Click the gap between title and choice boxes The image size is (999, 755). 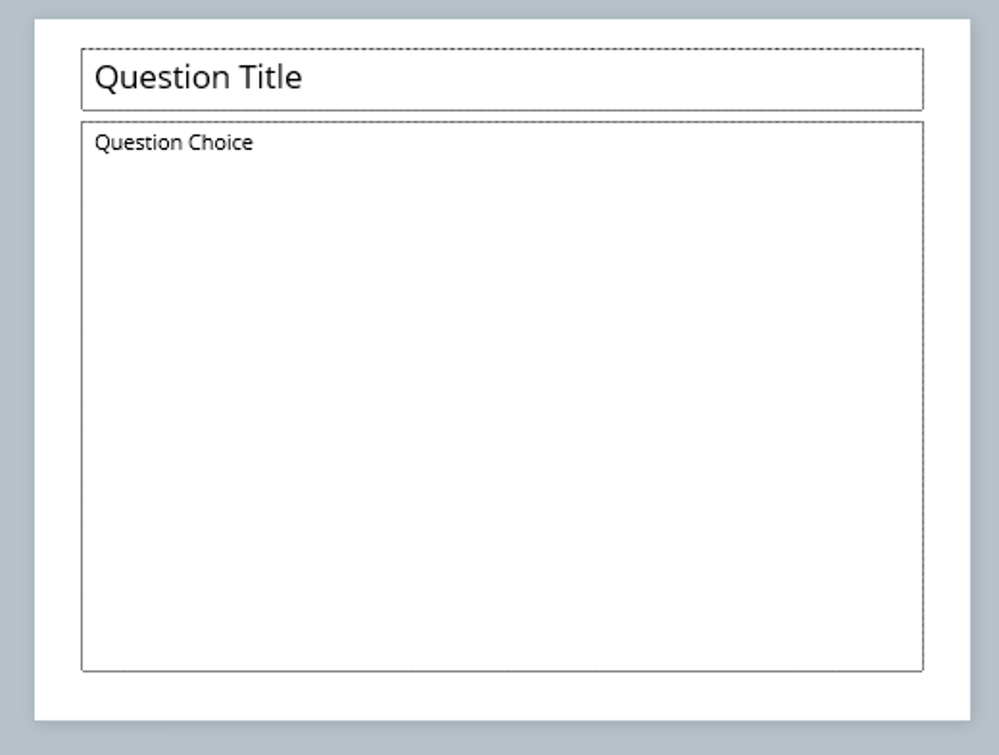tap(502, 116)
